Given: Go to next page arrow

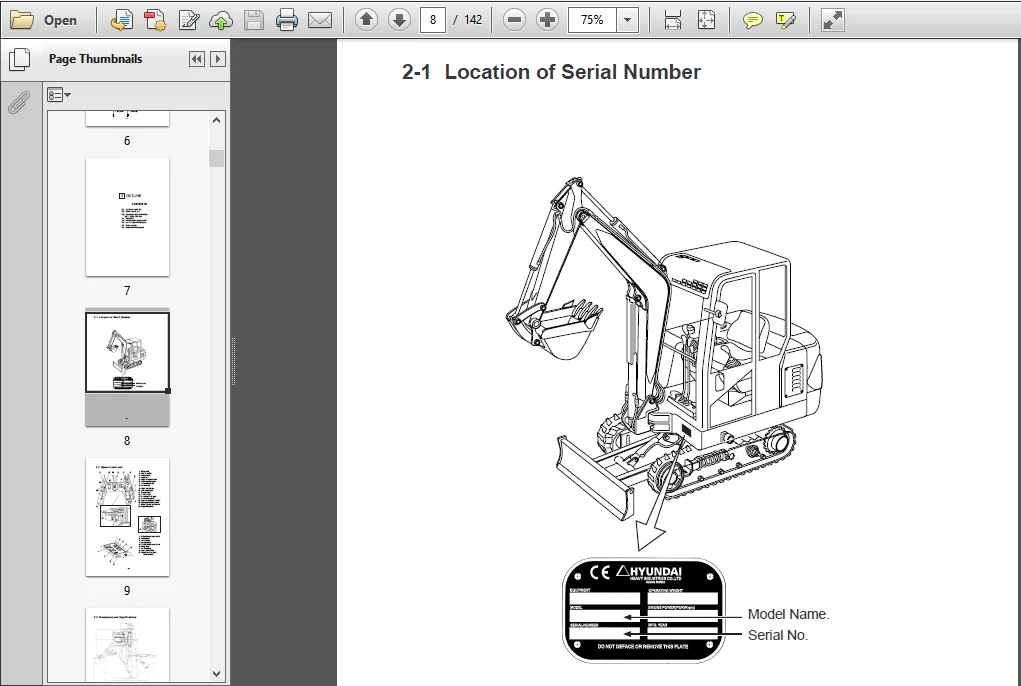Looking at the screenshot, I should 399,20.
